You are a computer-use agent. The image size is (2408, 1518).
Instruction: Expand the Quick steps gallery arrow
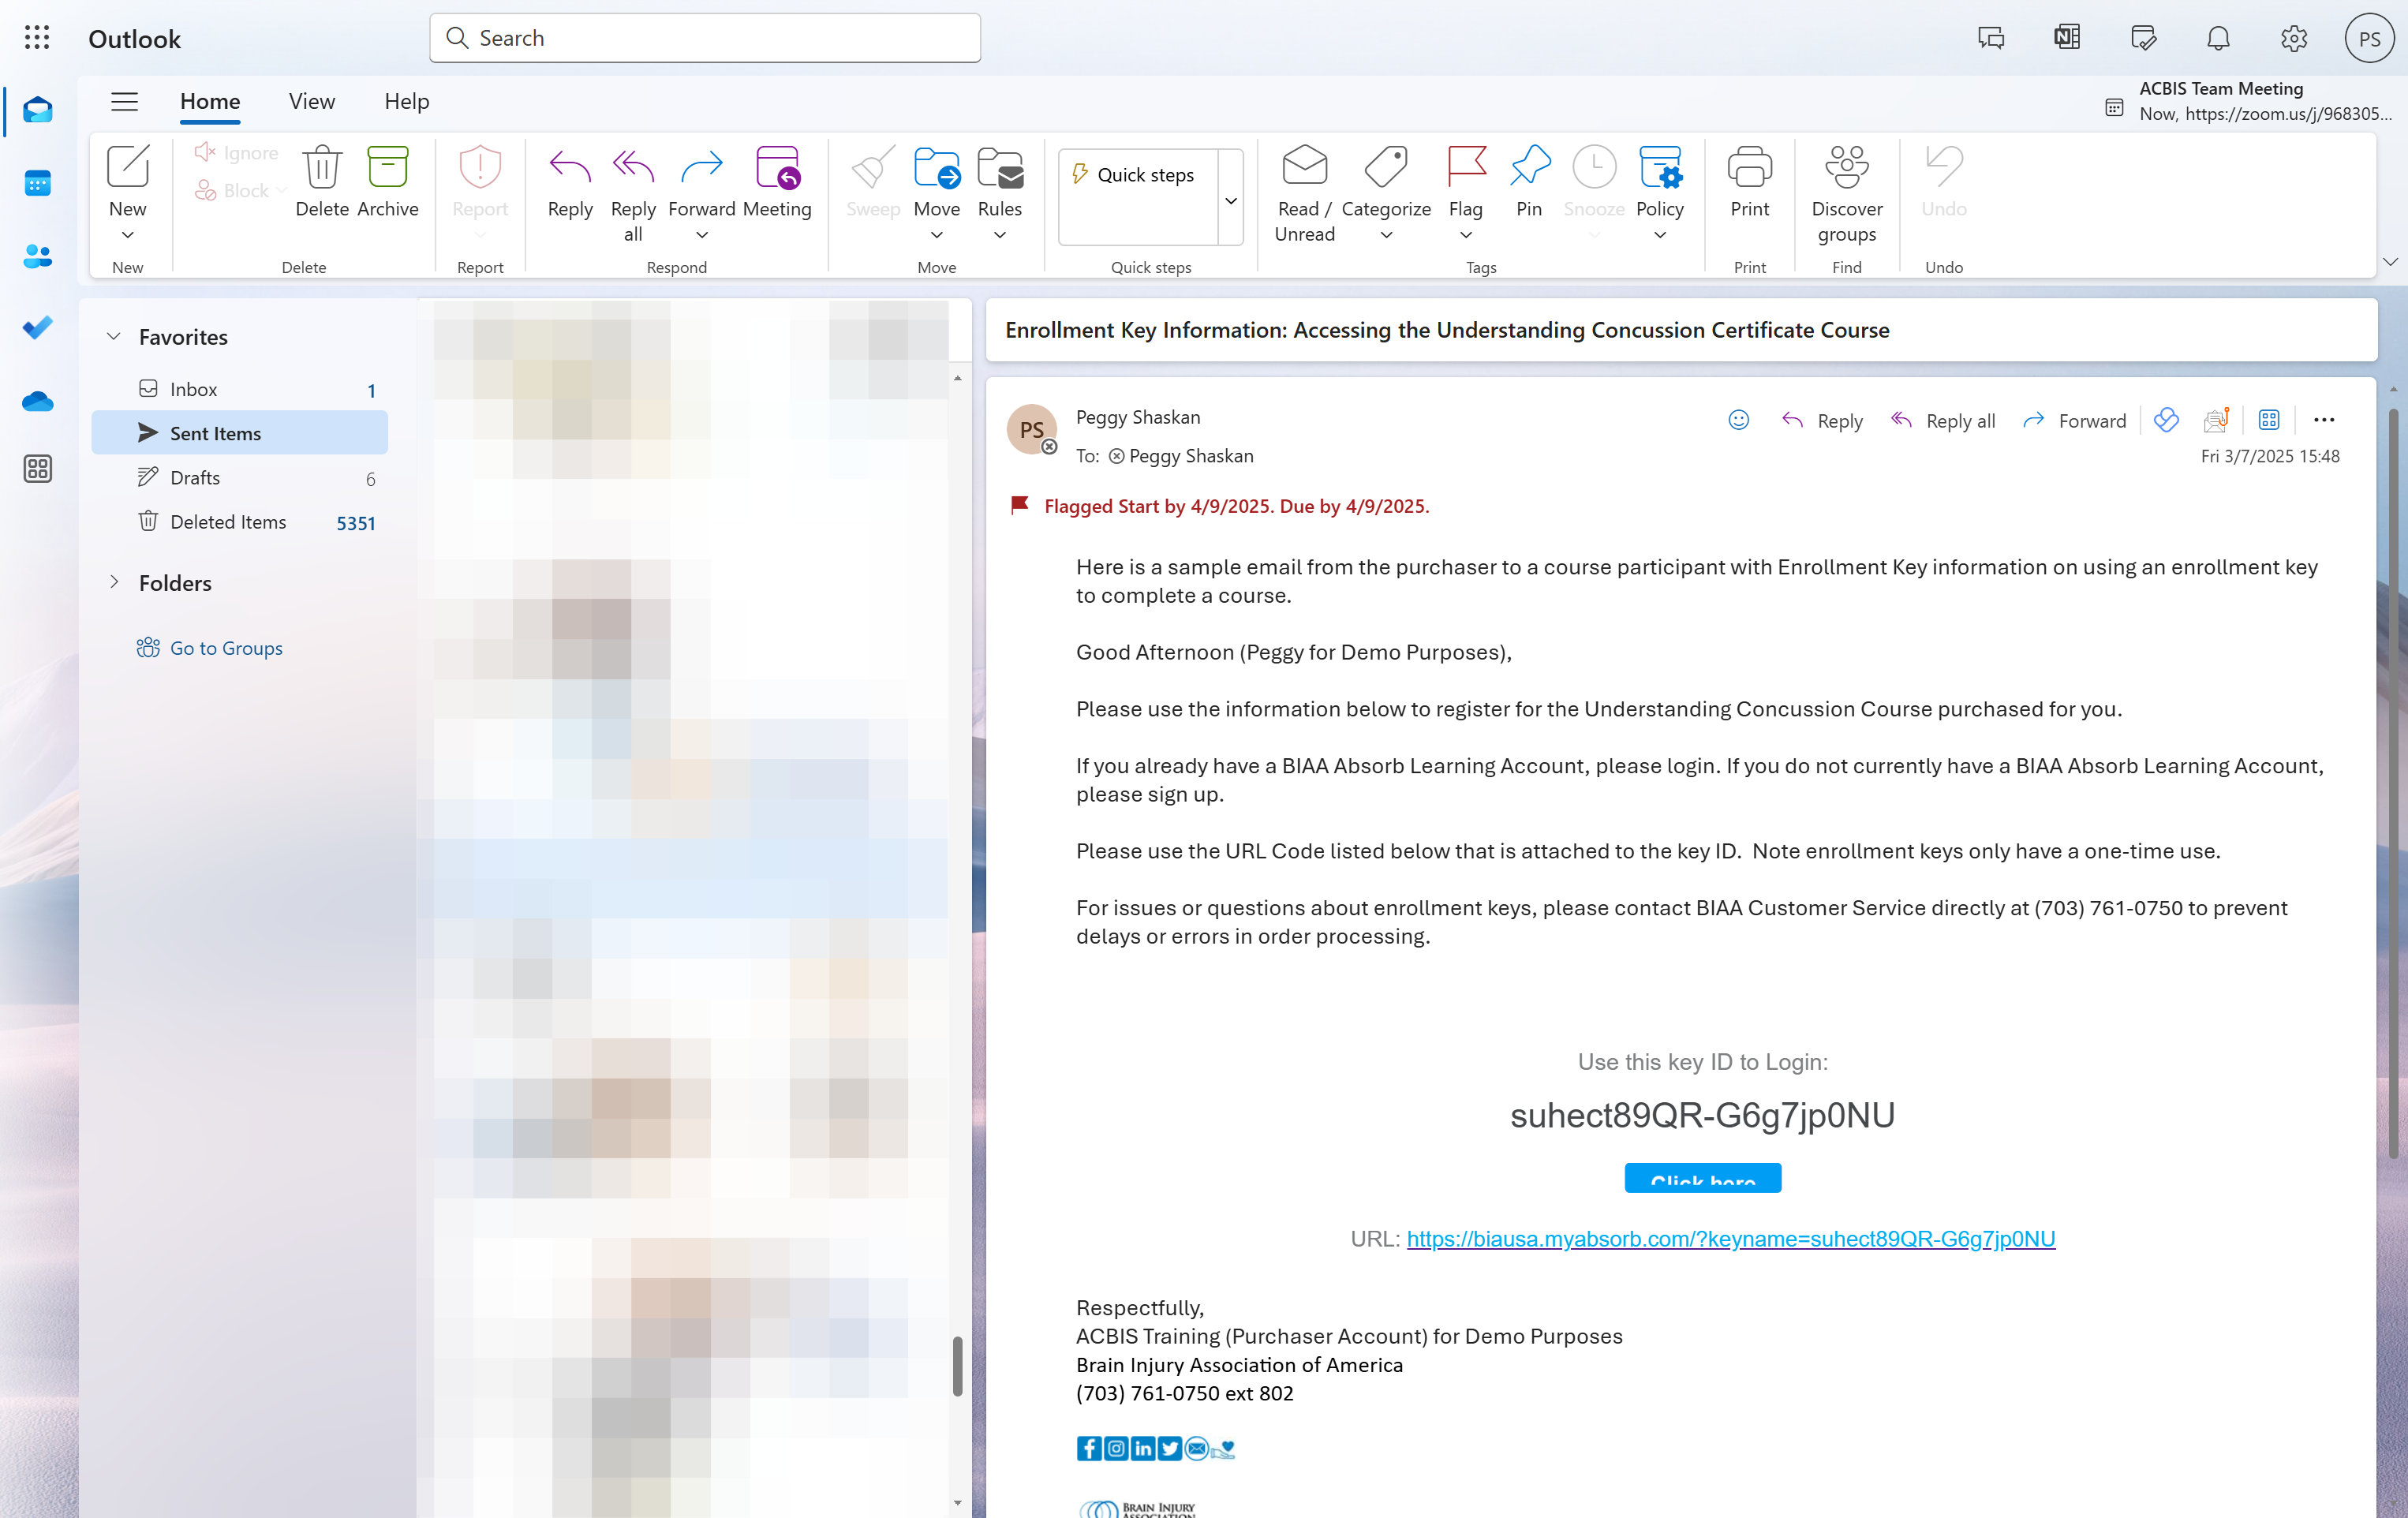[1231, 200]
